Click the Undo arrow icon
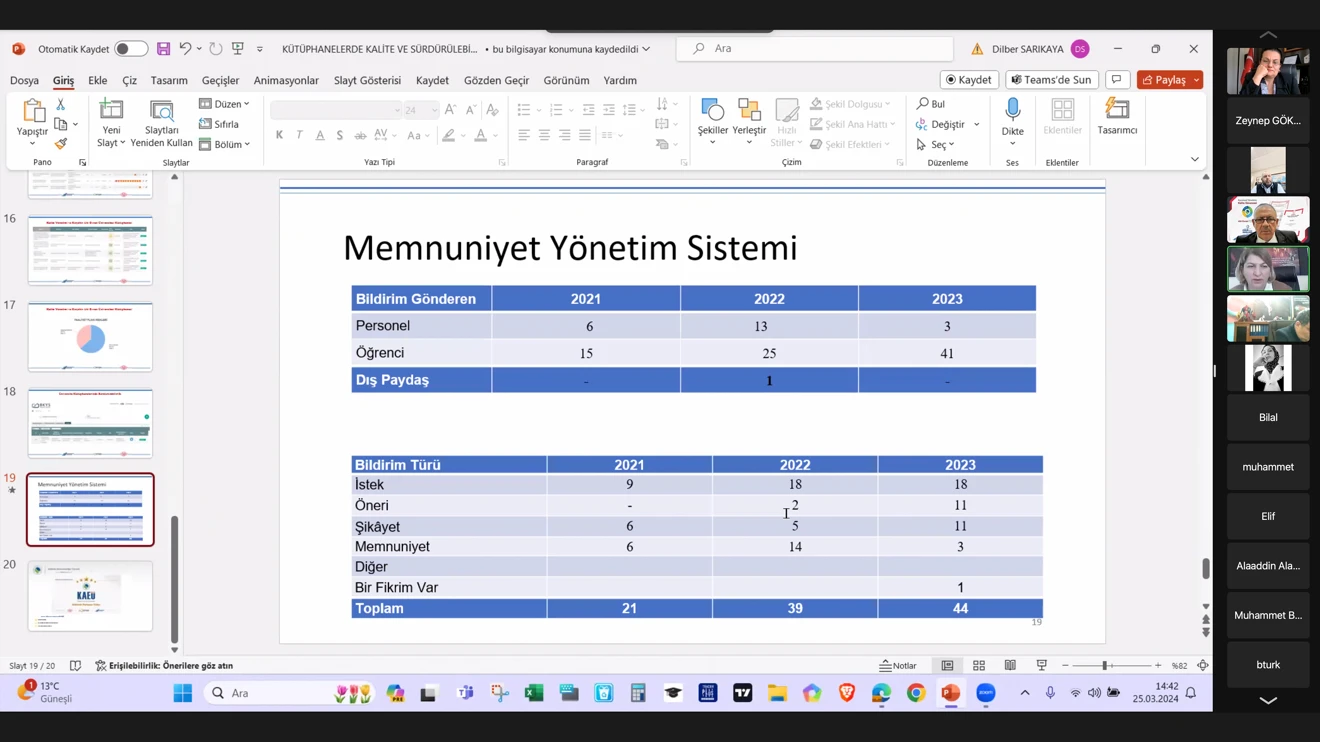 185,49
